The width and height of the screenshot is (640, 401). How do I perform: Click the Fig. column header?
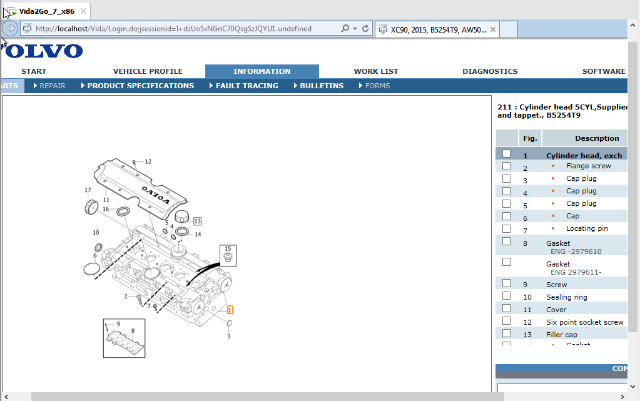pyautogui.click(x=530, y=138)
